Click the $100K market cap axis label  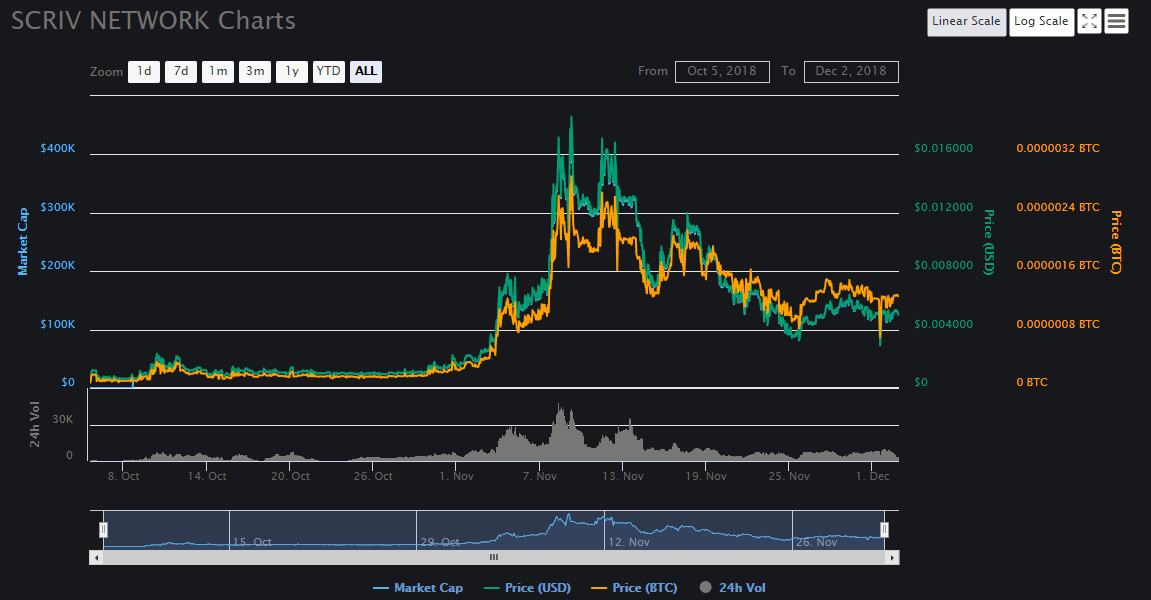tap(58, 325)
